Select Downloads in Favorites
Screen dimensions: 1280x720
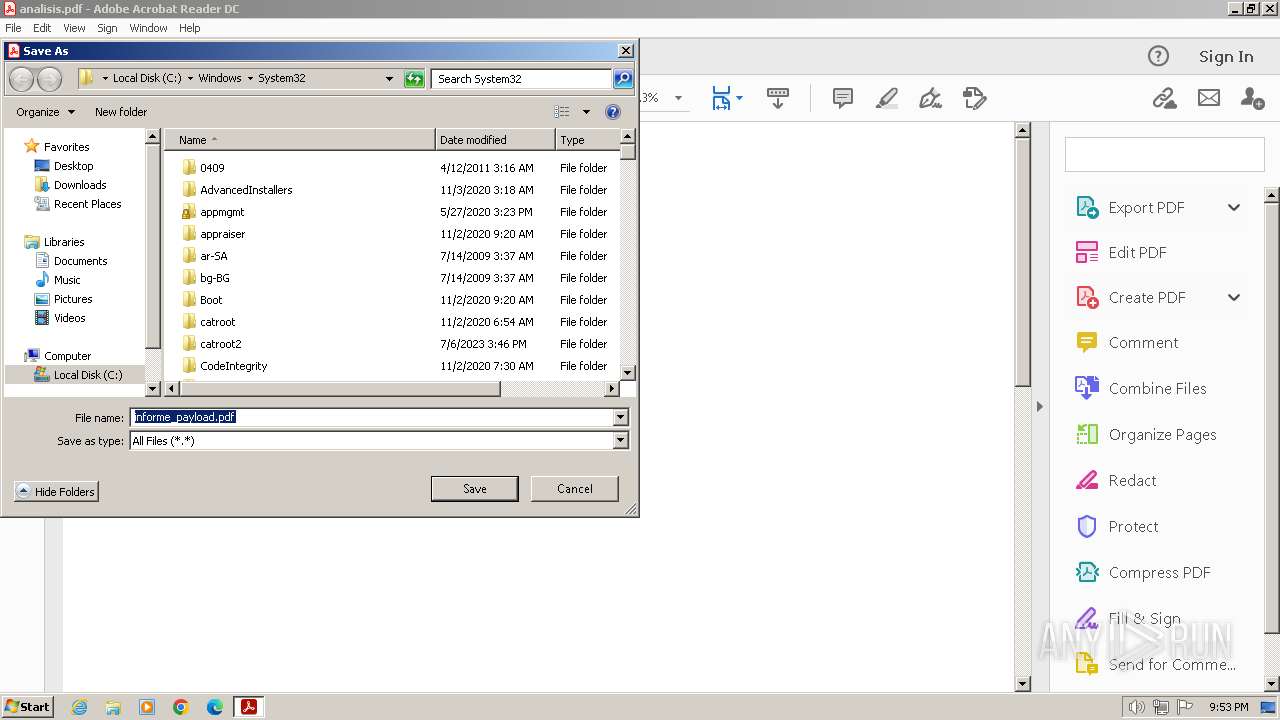point(80,185)
